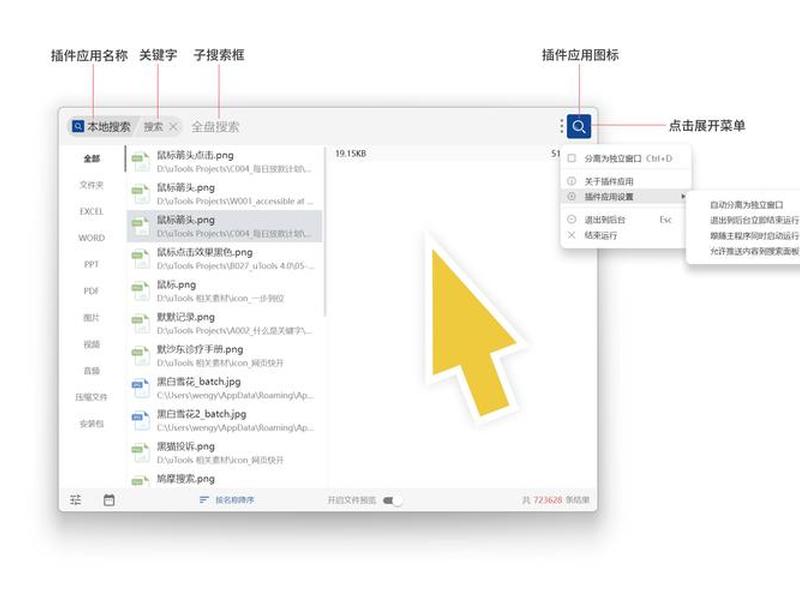
Task: Click info icon beside 关于插件应用
Action: click(571, 181)
